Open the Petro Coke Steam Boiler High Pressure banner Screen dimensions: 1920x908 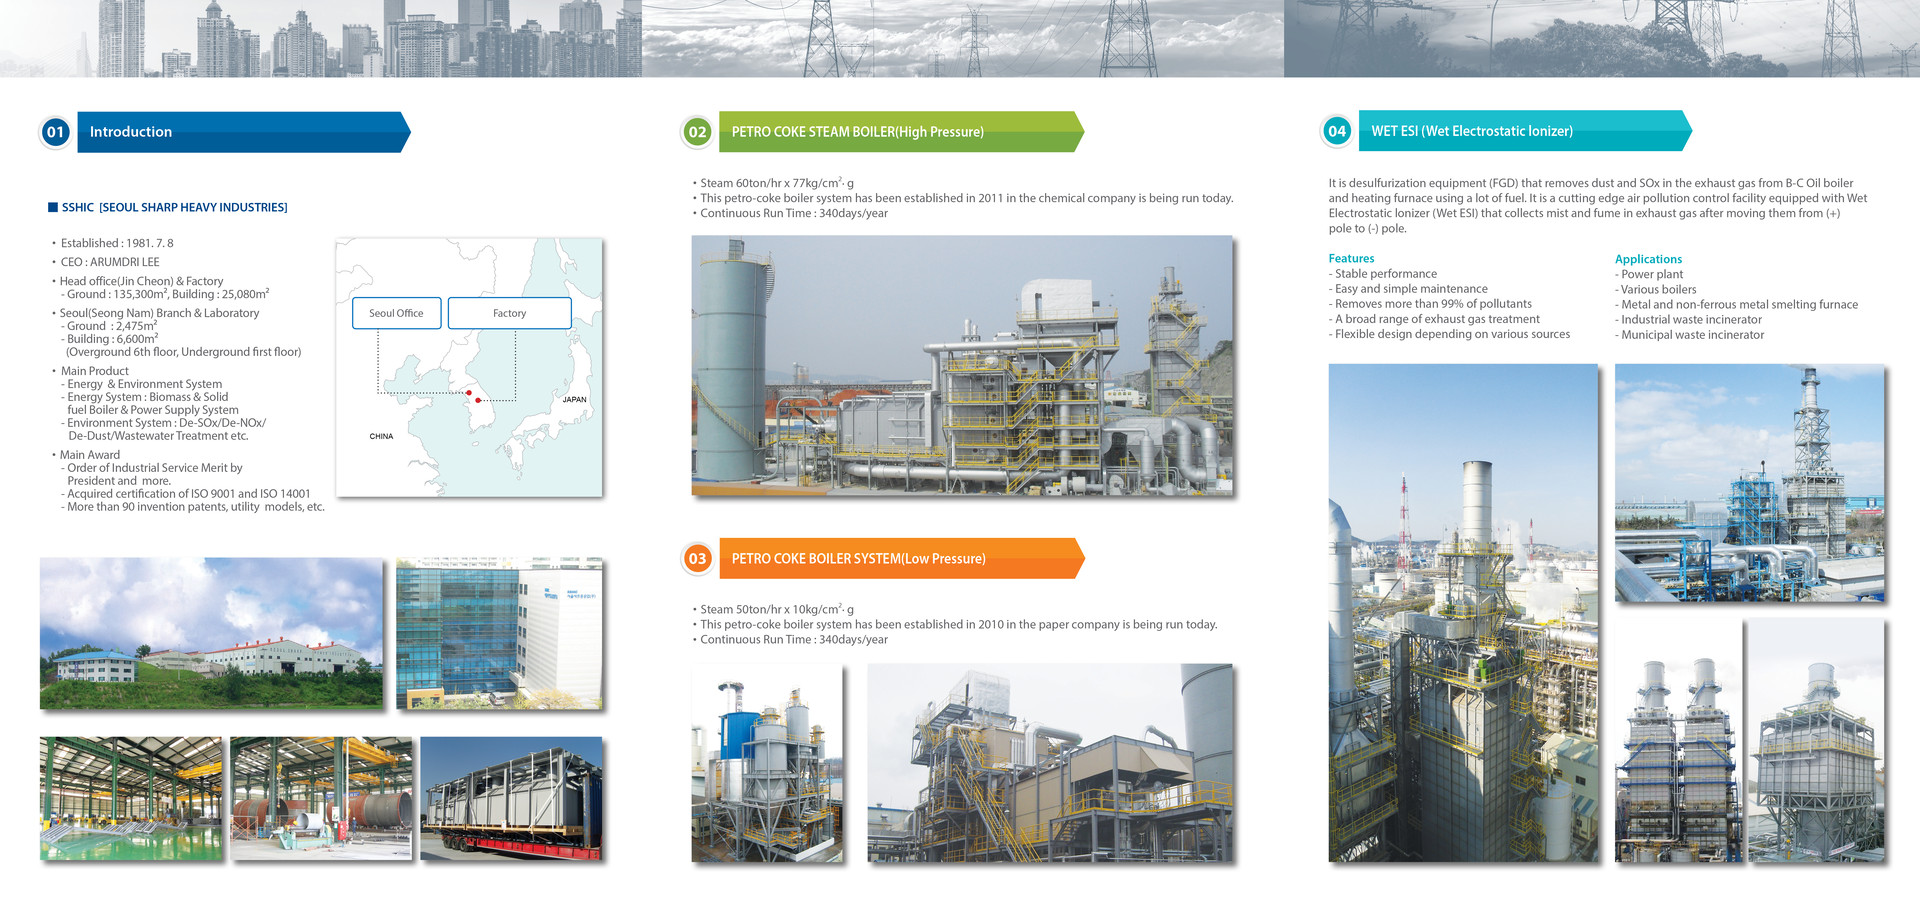click(901, 132)
